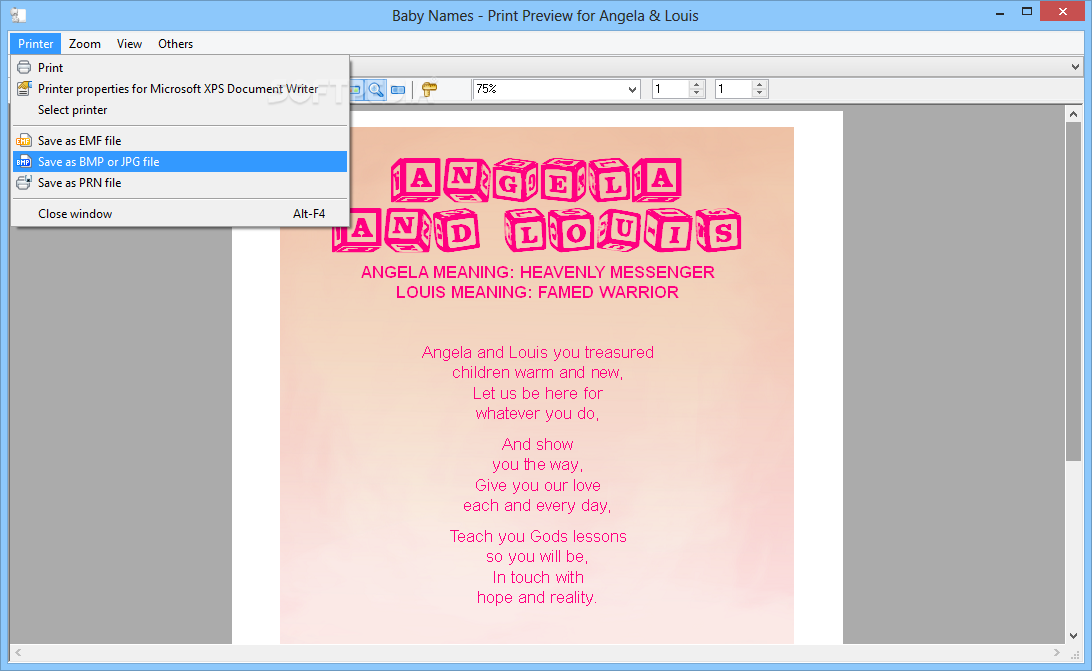Click the printer icon beside Print
The height and width of the screenshot is (671, 1092).
coord(24,68)
